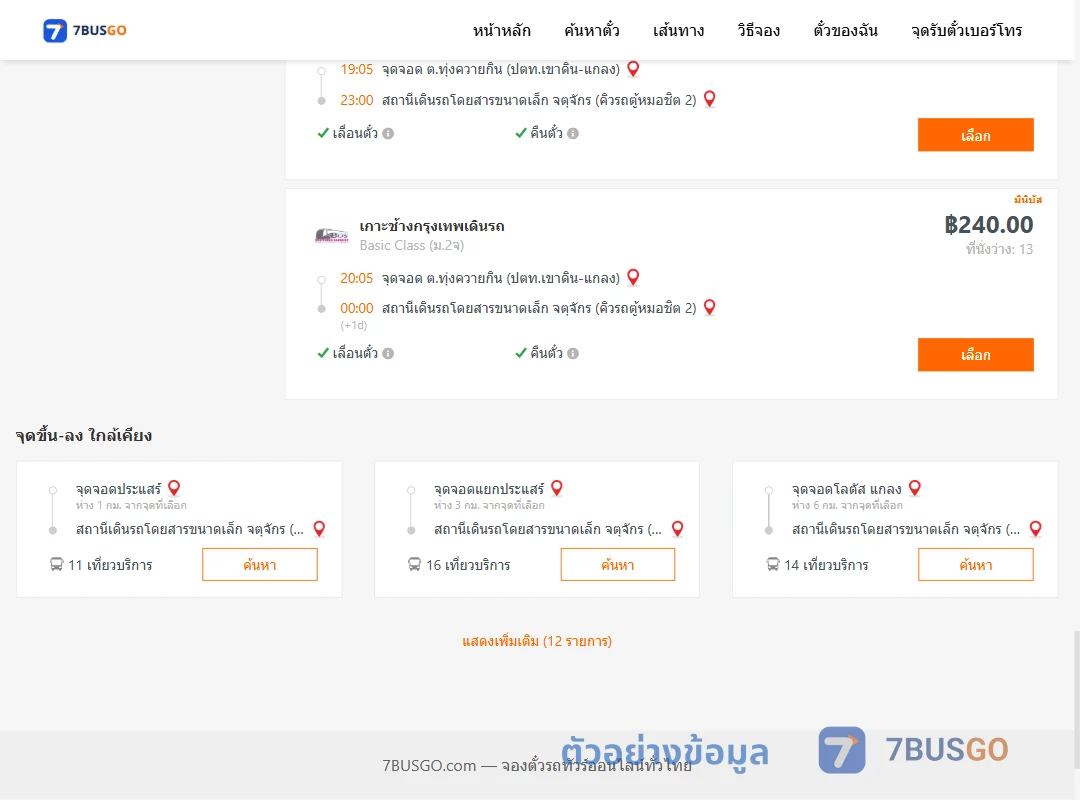The width and height of the screenshot is (1080, 800).
Task: Click destination map pin in จุดจอดโลตัส แกลง card
Action: click(1035, 529)
